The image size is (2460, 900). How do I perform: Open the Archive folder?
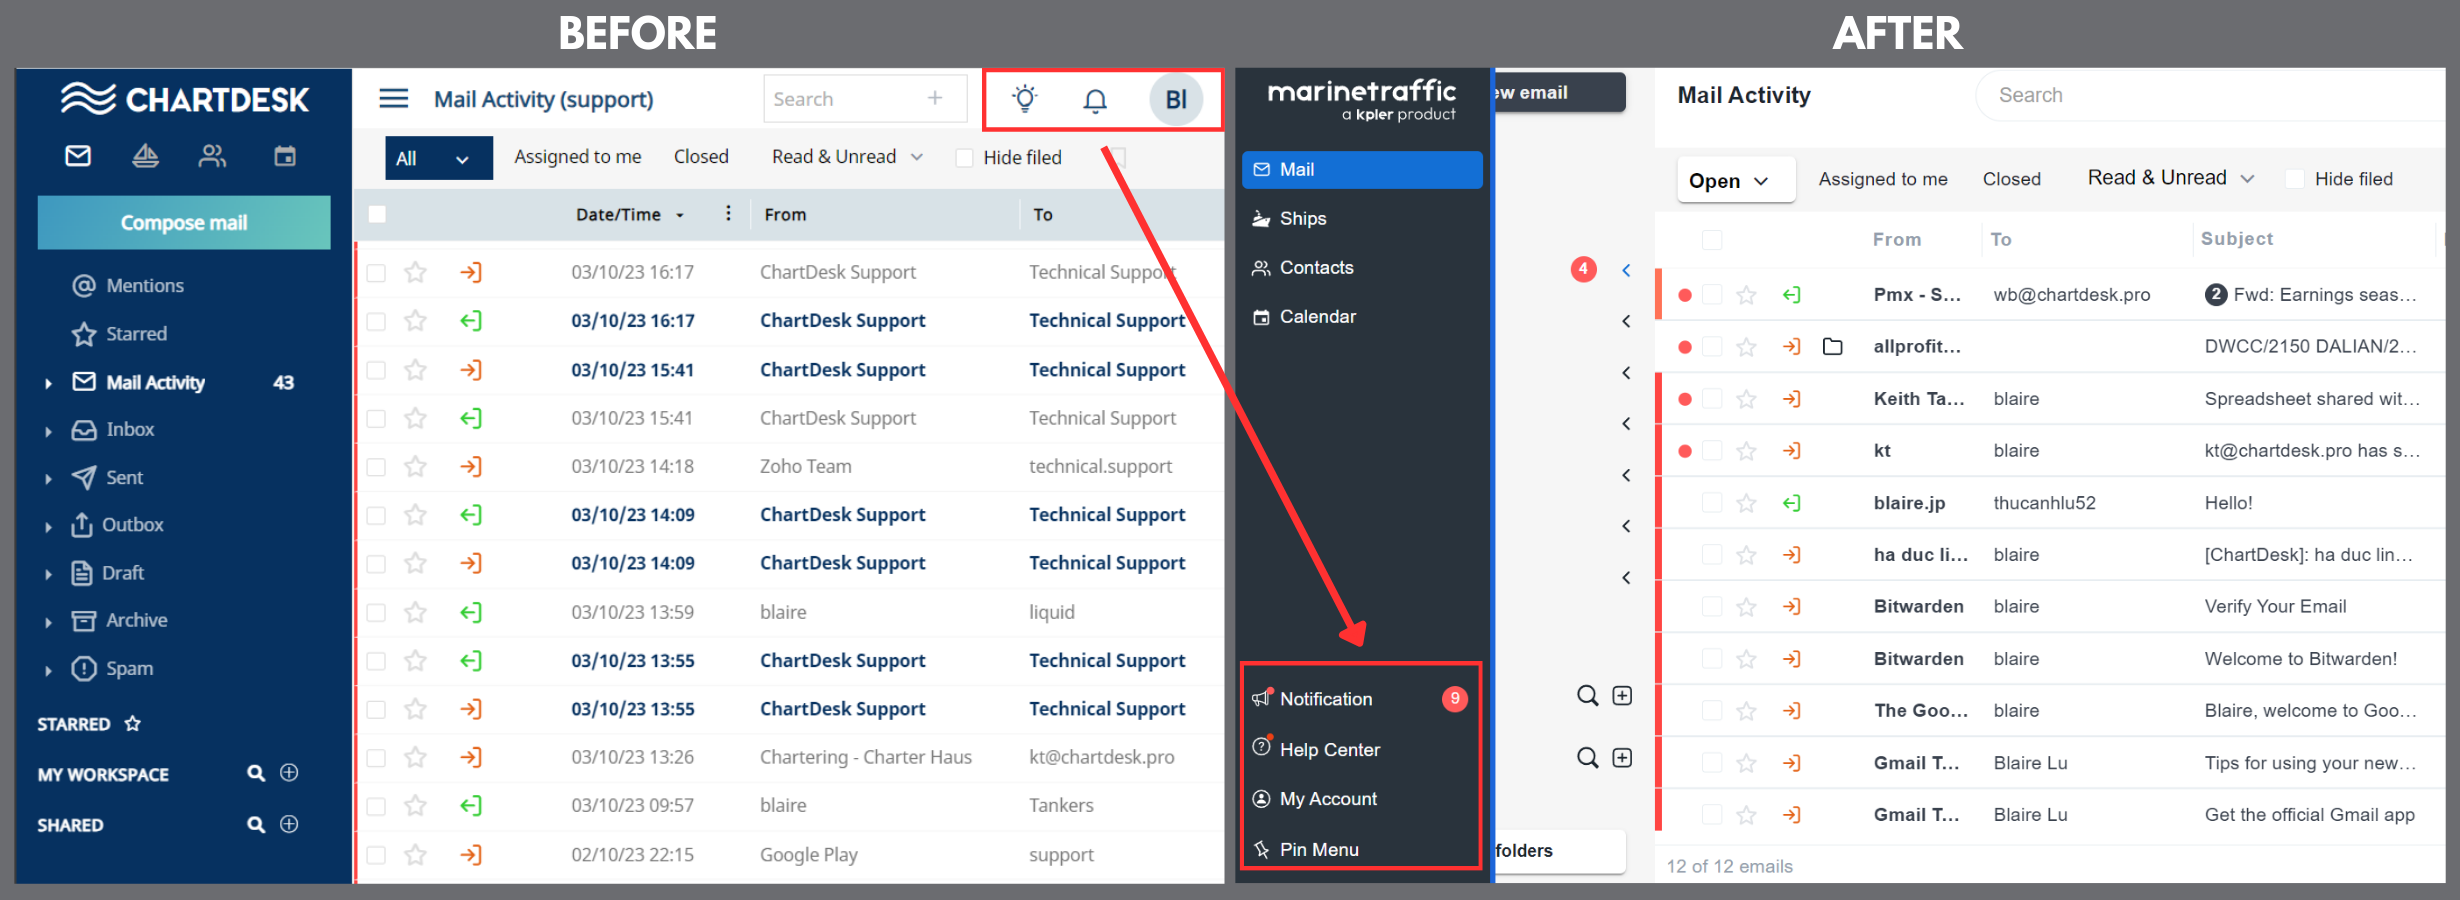[119, 620]
